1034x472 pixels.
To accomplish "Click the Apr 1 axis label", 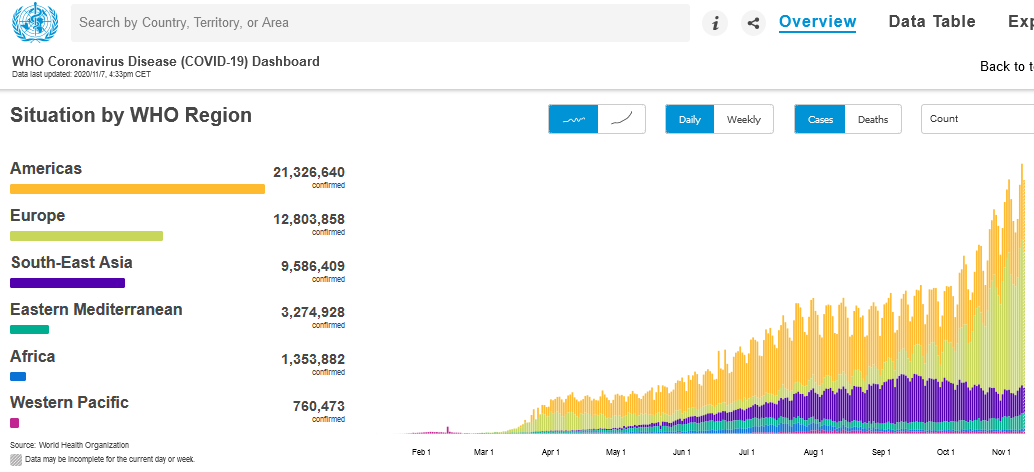I will (550, 452).
